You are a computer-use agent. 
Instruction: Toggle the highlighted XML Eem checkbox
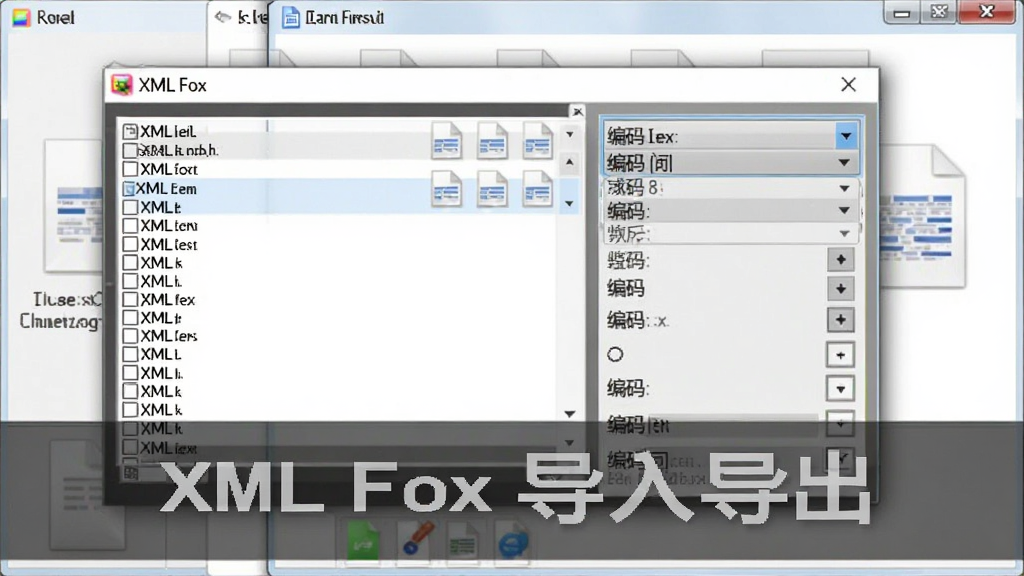(x=129, y=189)
